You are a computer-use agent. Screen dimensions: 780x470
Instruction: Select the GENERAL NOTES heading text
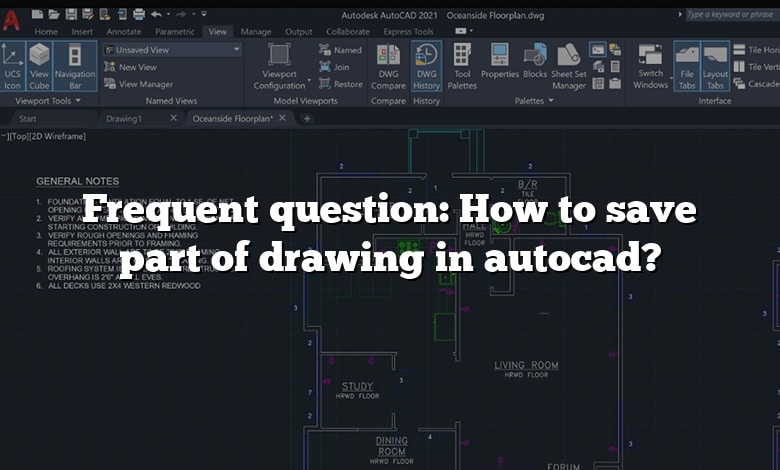(78, 181)
